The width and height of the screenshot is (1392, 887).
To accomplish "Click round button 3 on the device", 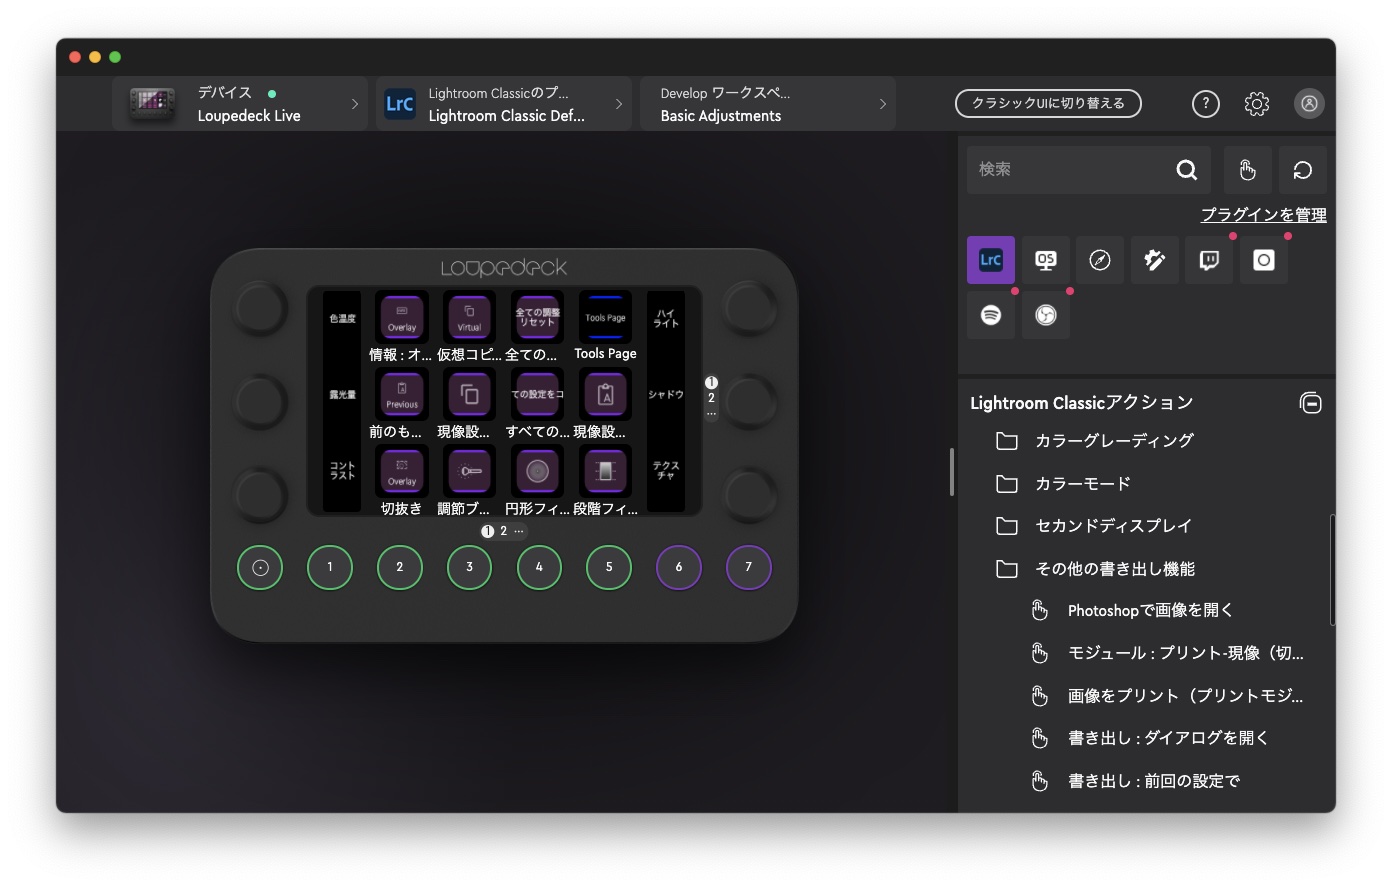I will (x=470, y=567).
